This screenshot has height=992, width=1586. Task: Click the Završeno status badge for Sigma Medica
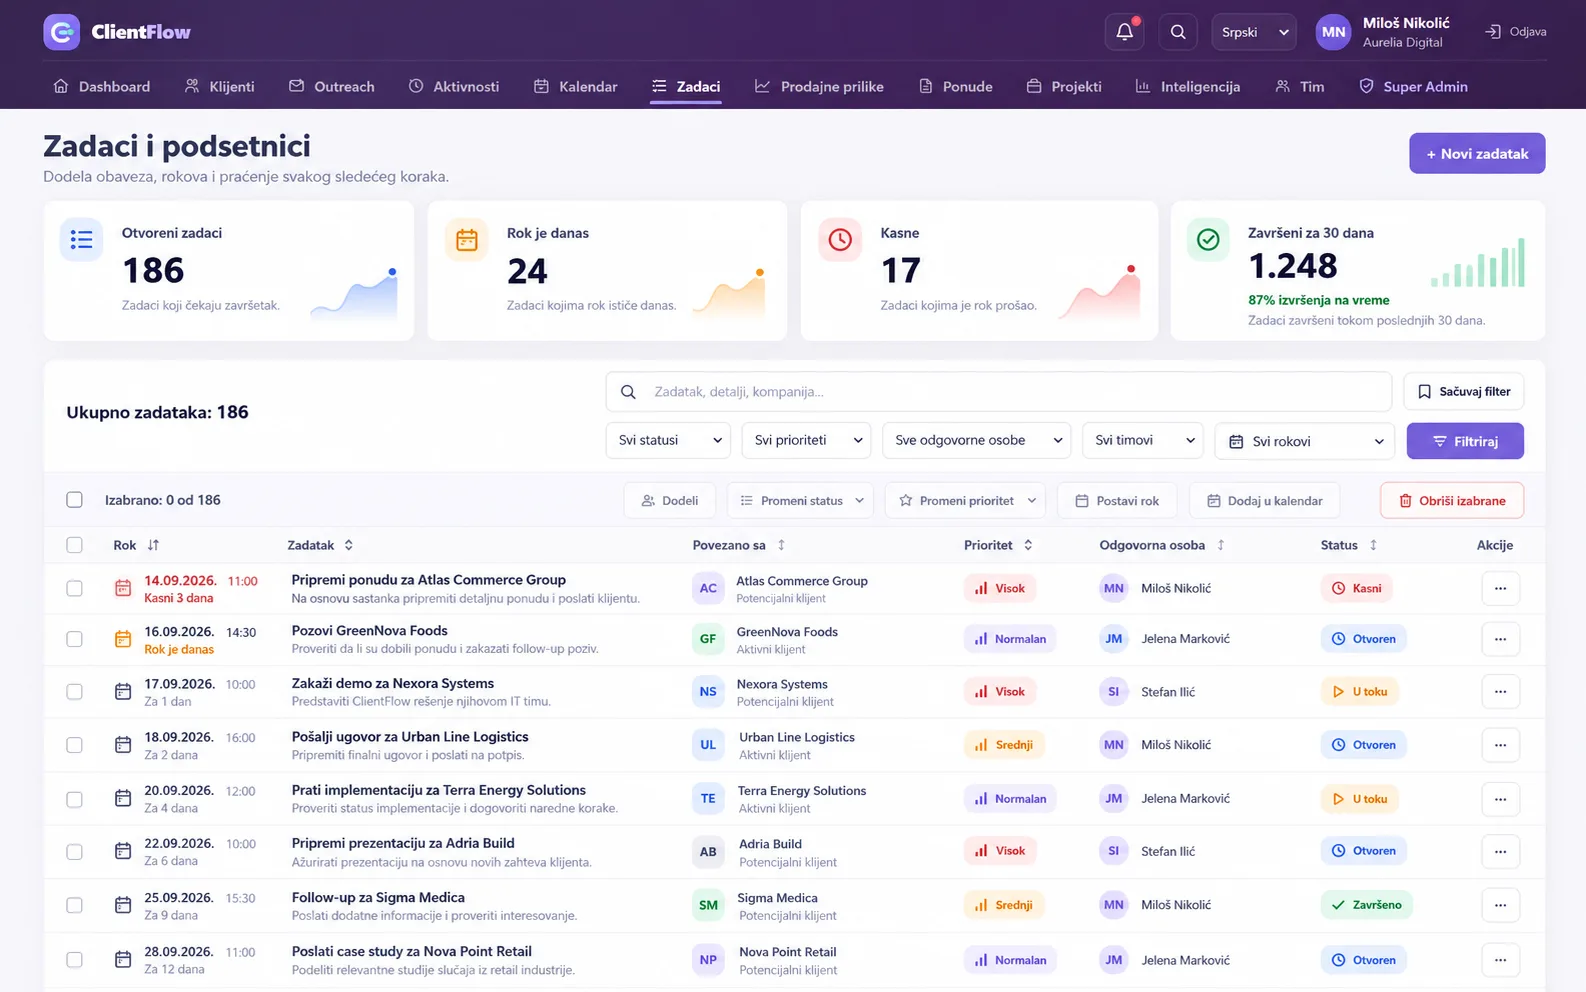[1367, 905]
